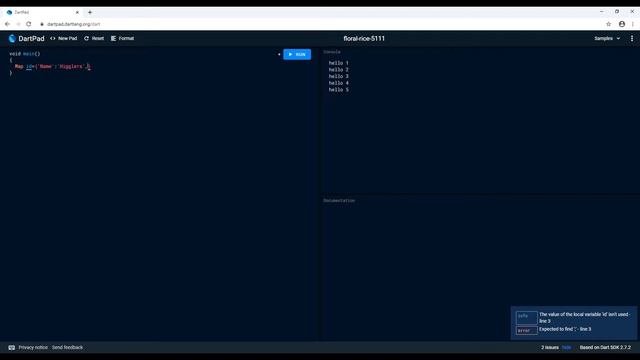This screenshot has height=360, width=640.
Task: Bookmark this page with star icon
Action: (x=609, y=24)
